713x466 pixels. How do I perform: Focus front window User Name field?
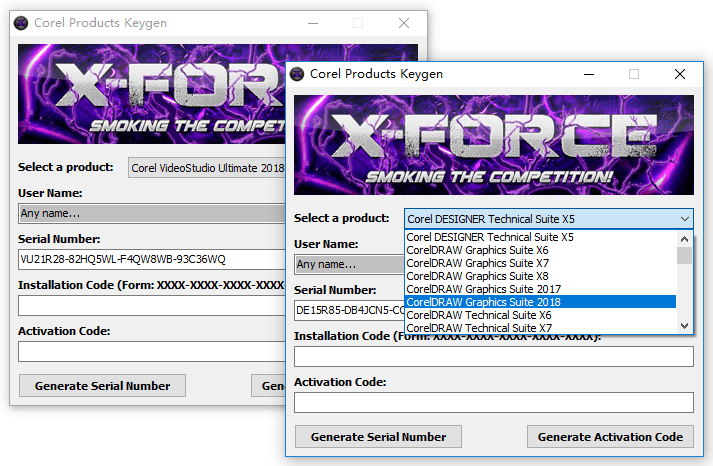pos(349,264)
